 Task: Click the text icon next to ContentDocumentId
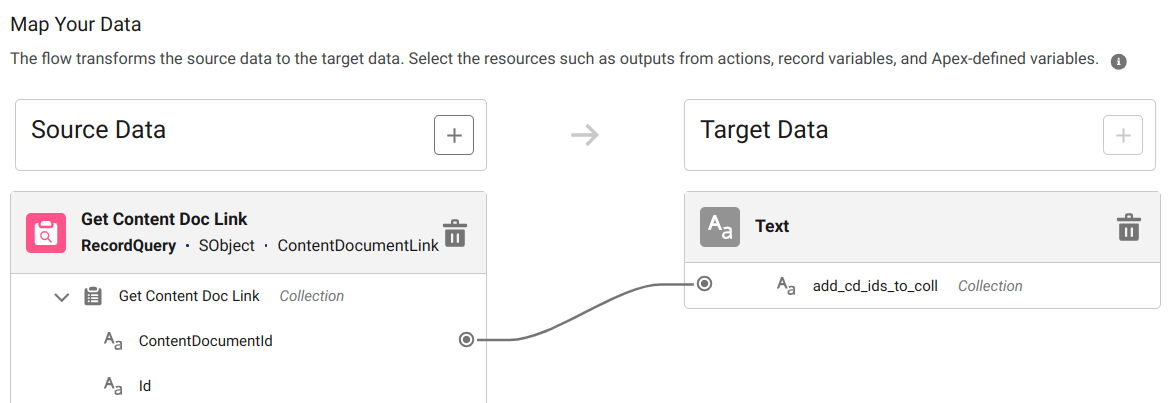point(113,341)
